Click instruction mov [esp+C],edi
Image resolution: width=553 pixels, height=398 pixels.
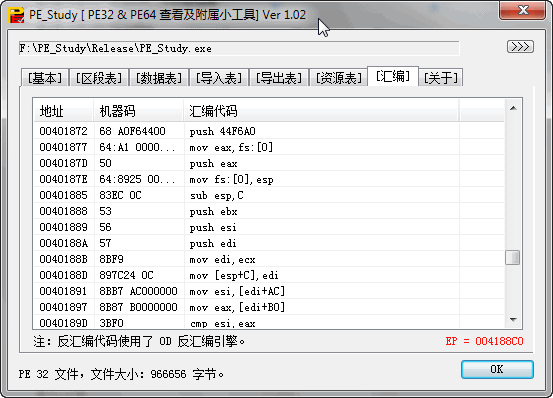[x=234, y=275]
